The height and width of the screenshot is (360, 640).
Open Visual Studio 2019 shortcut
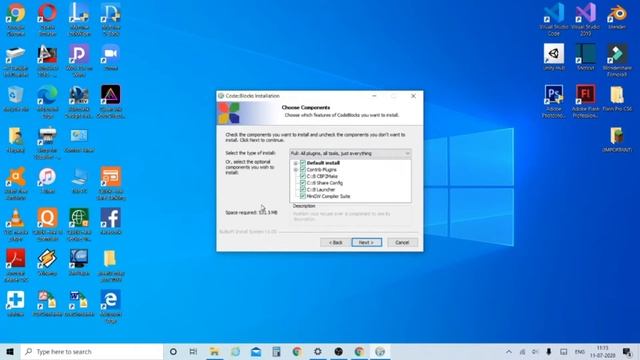(x=585, y=20)
